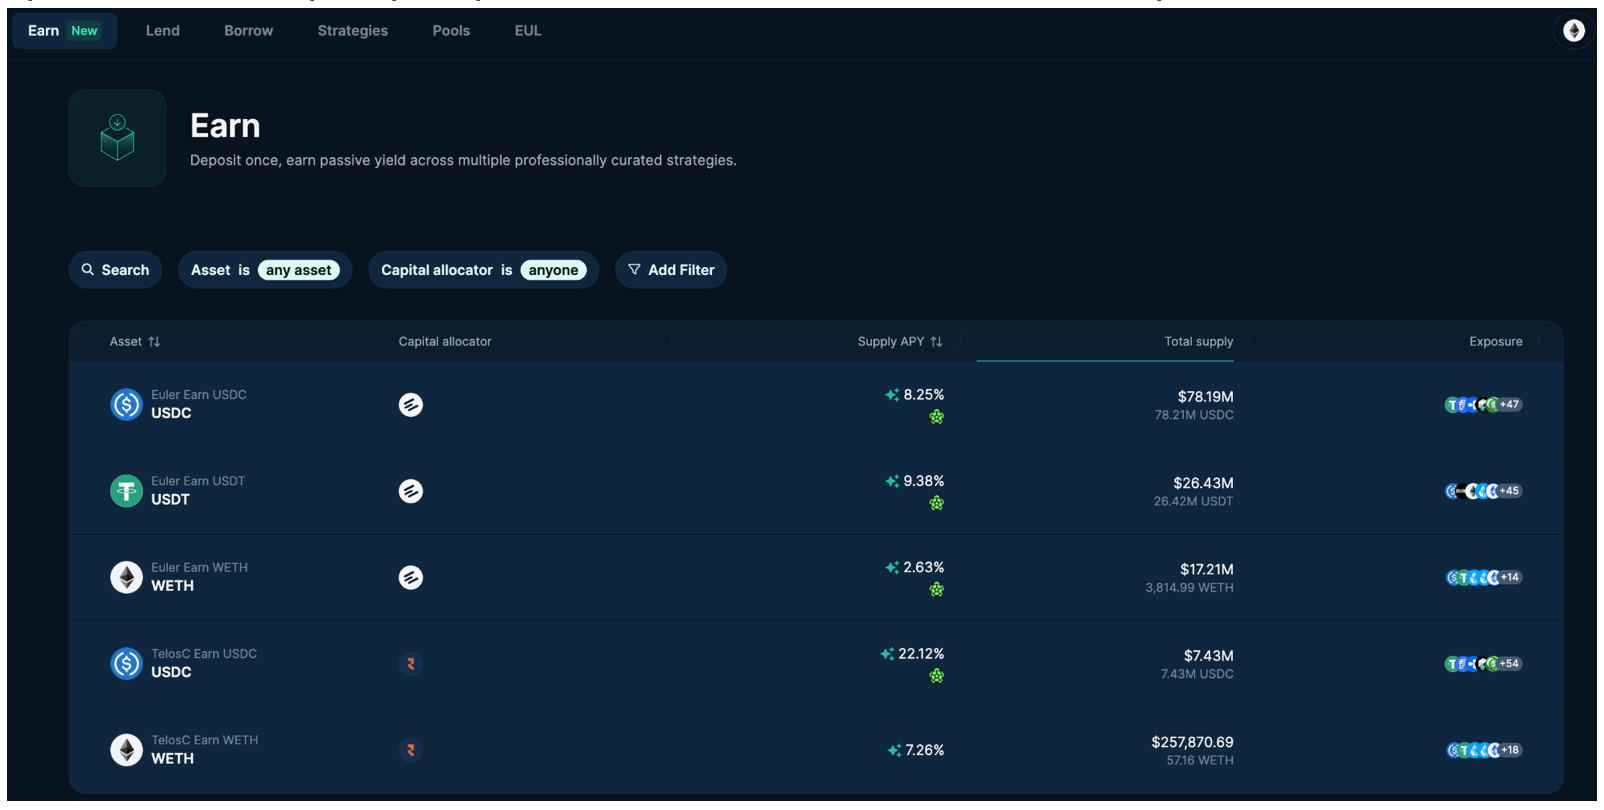This screenshot has height=810, width=1604.
Task: Click the WETH token icon for TelosC Earn WETH
Action: (126, 750)
